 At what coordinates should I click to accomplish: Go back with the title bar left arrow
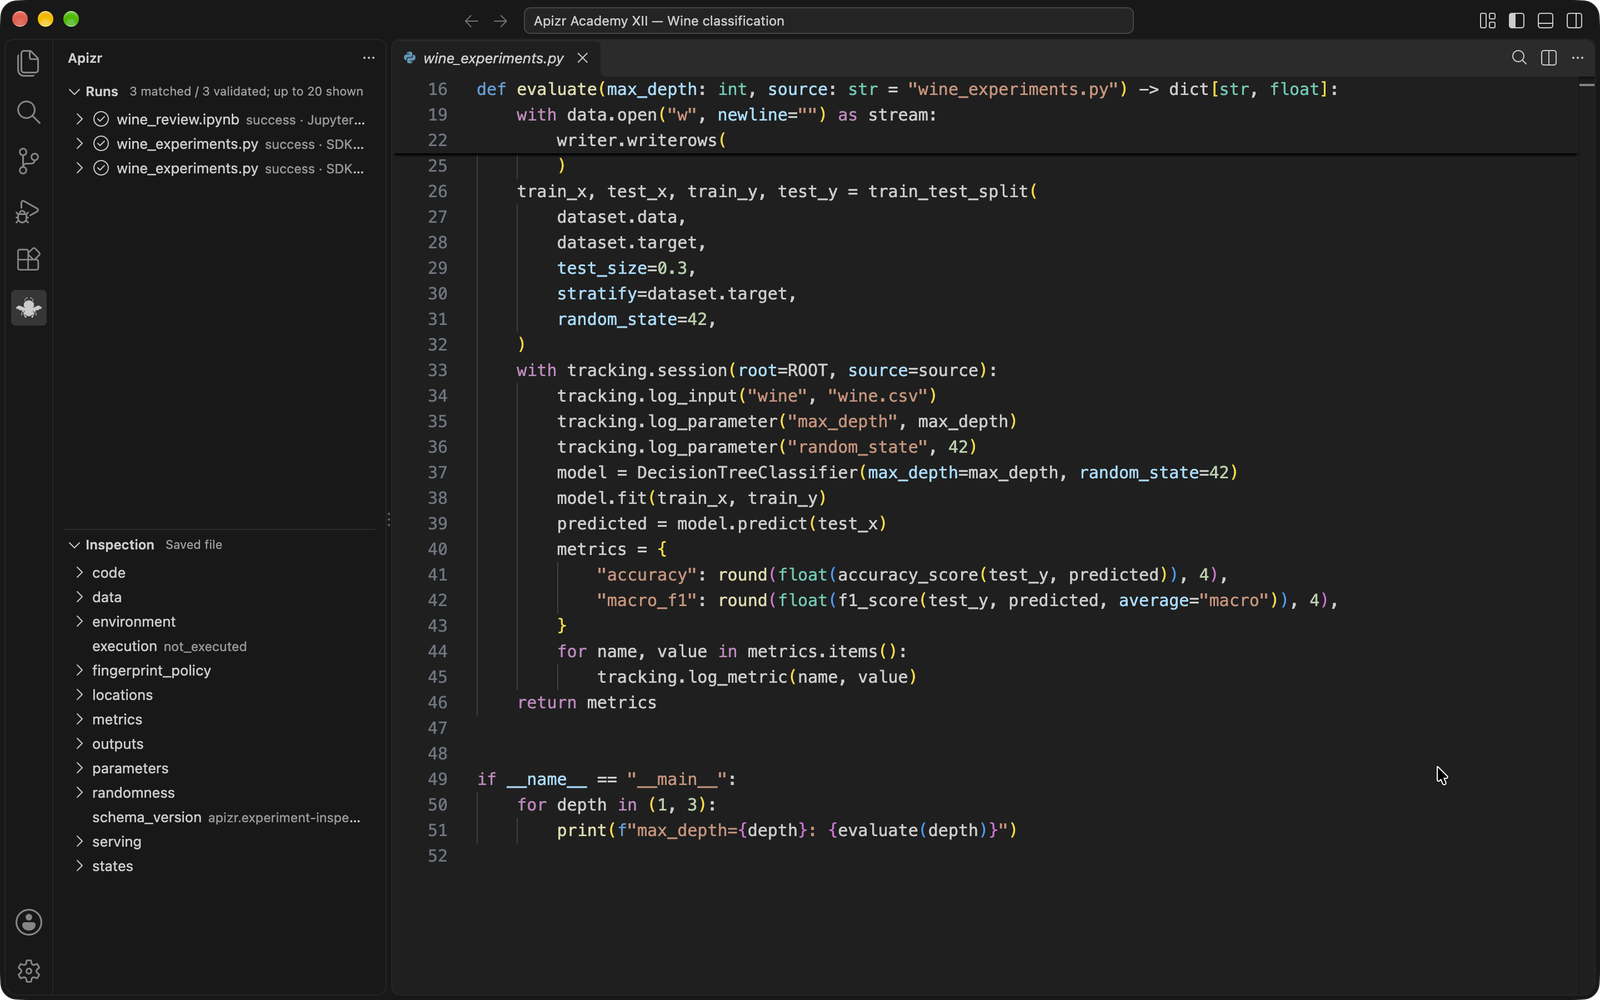tap(472, 21)
